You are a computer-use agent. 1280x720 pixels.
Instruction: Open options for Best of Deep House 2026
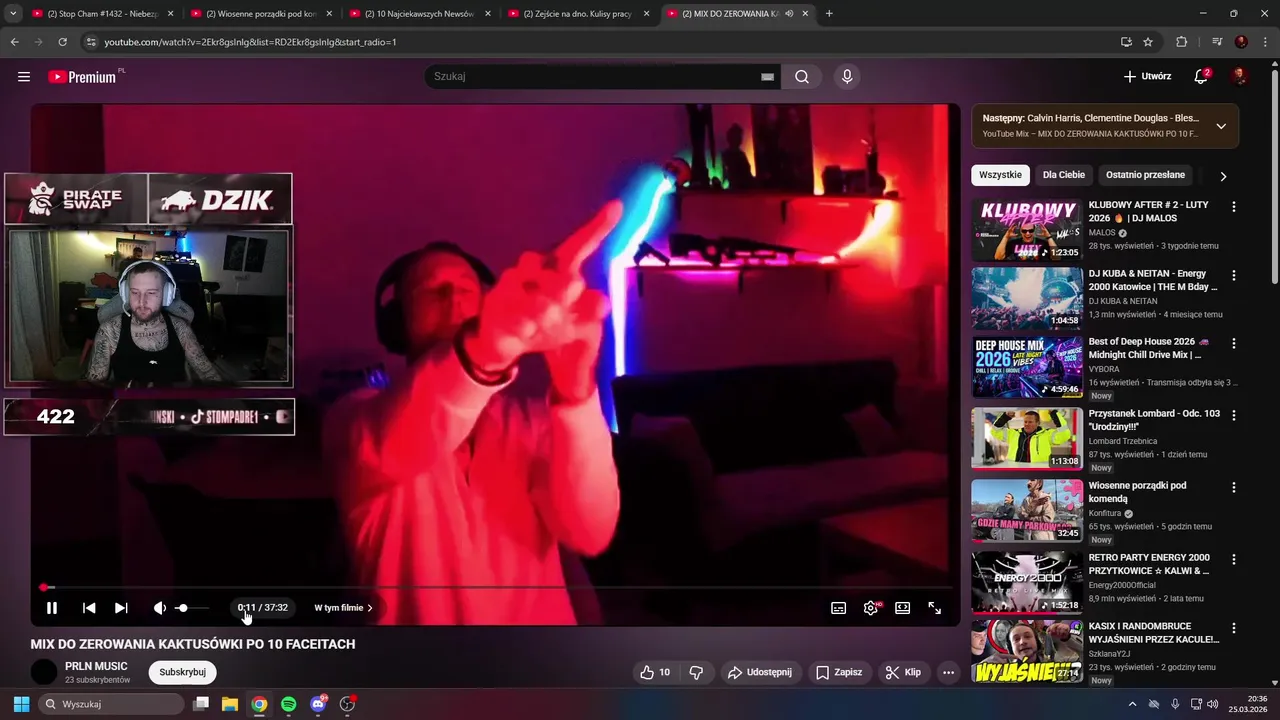click(x=1233, y=343)
